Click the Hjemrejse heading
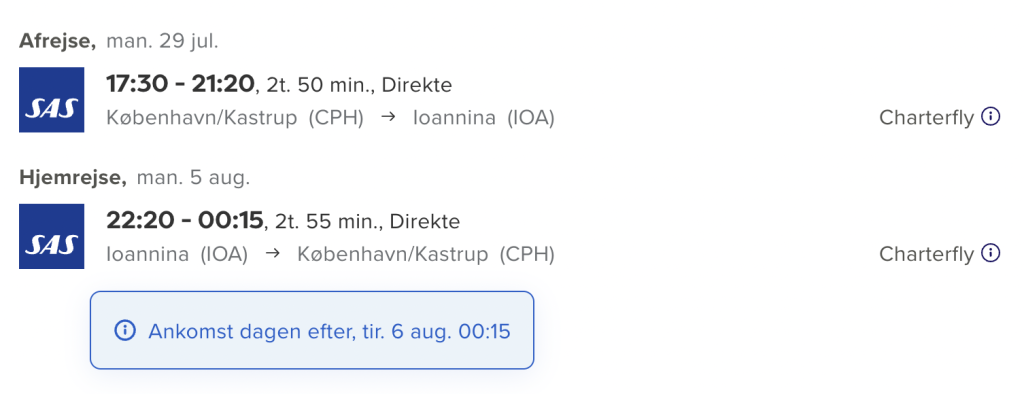The height and width of the screenshot is (394, 1024). tap(73, 178)
